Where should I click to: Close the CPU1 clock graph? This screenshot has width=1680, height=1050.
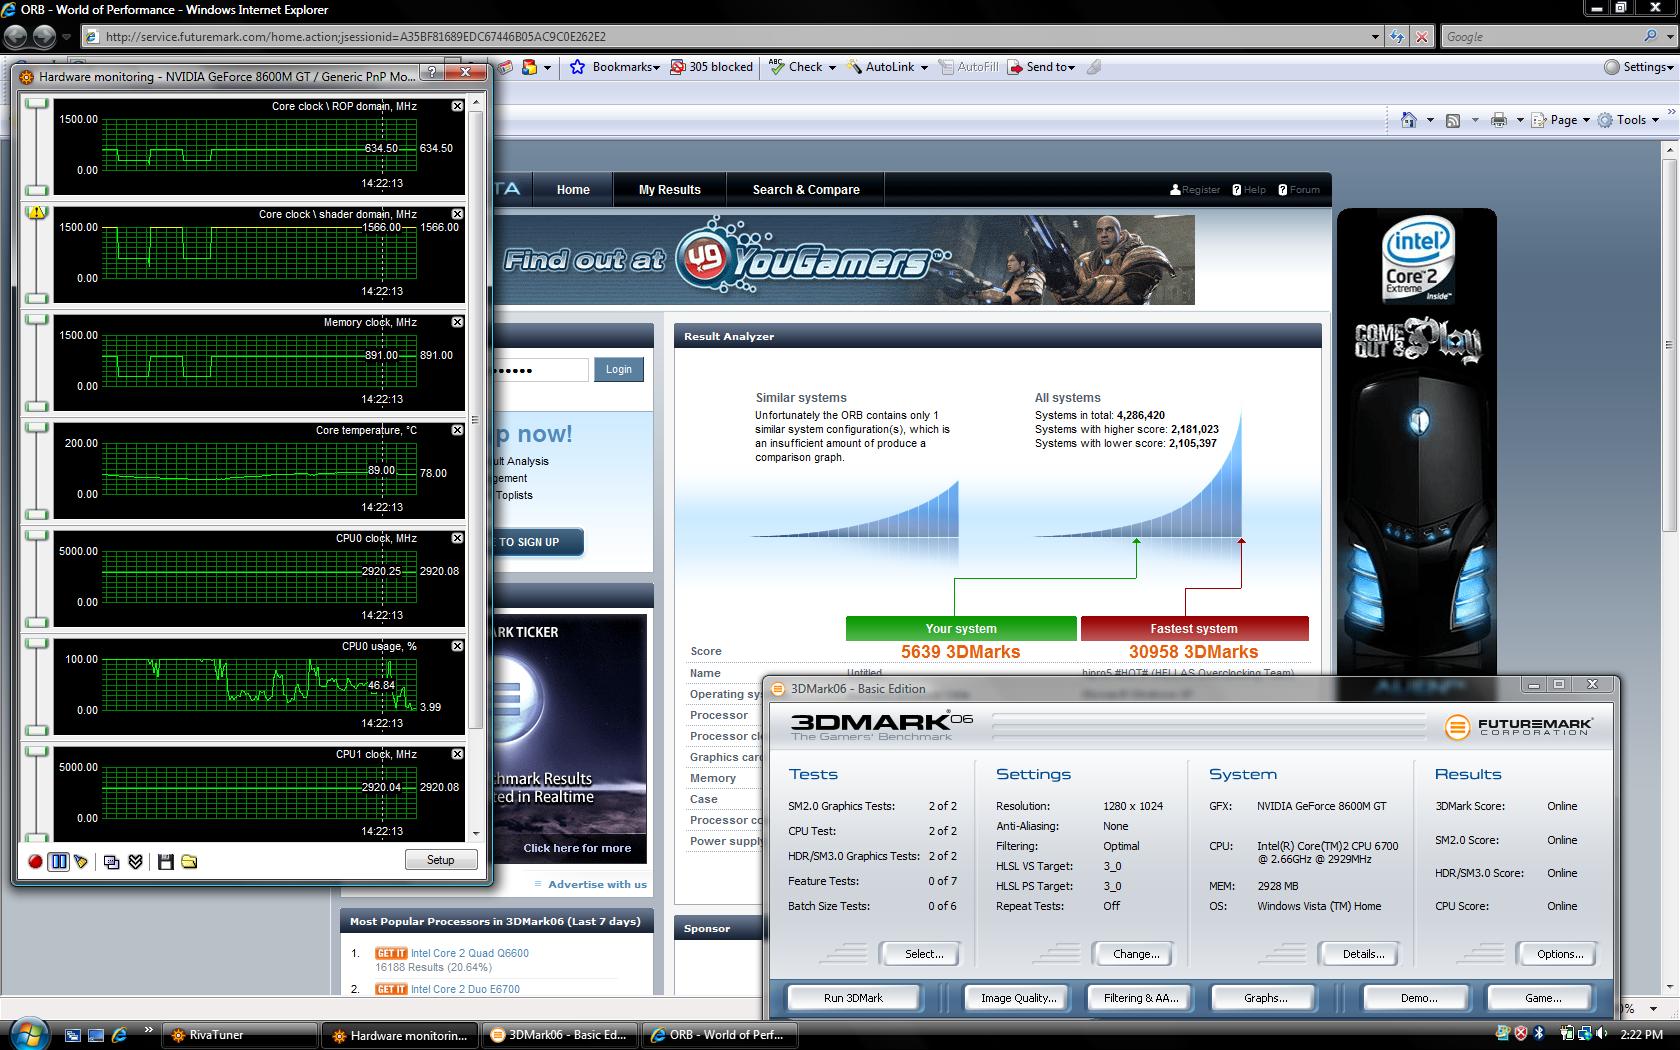coord(457,754)
